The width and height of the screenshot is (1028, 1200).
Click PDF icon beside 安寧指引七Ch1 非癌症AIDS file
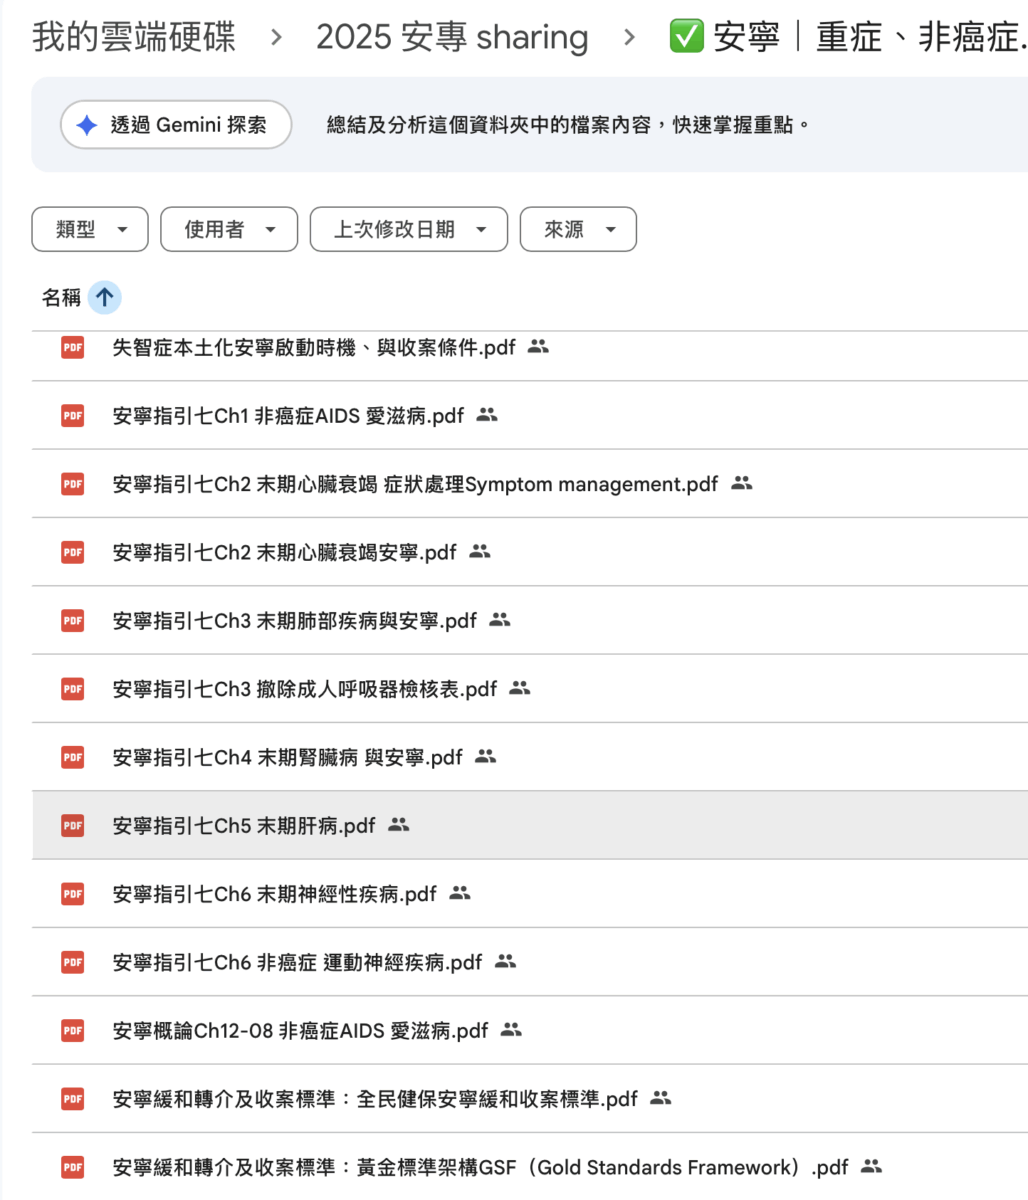[73, 415]
